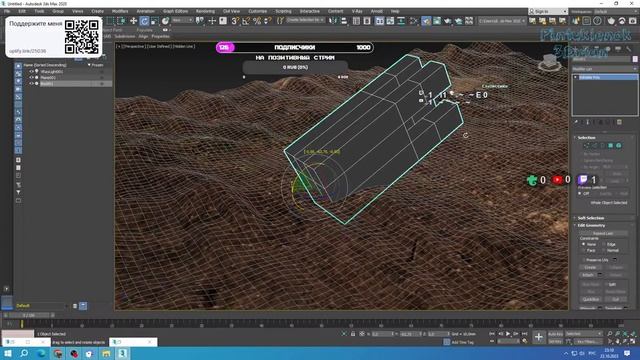The image size is (640, 360).
Task: Click the Mirror tool icon
Action: tap(333, 21)
